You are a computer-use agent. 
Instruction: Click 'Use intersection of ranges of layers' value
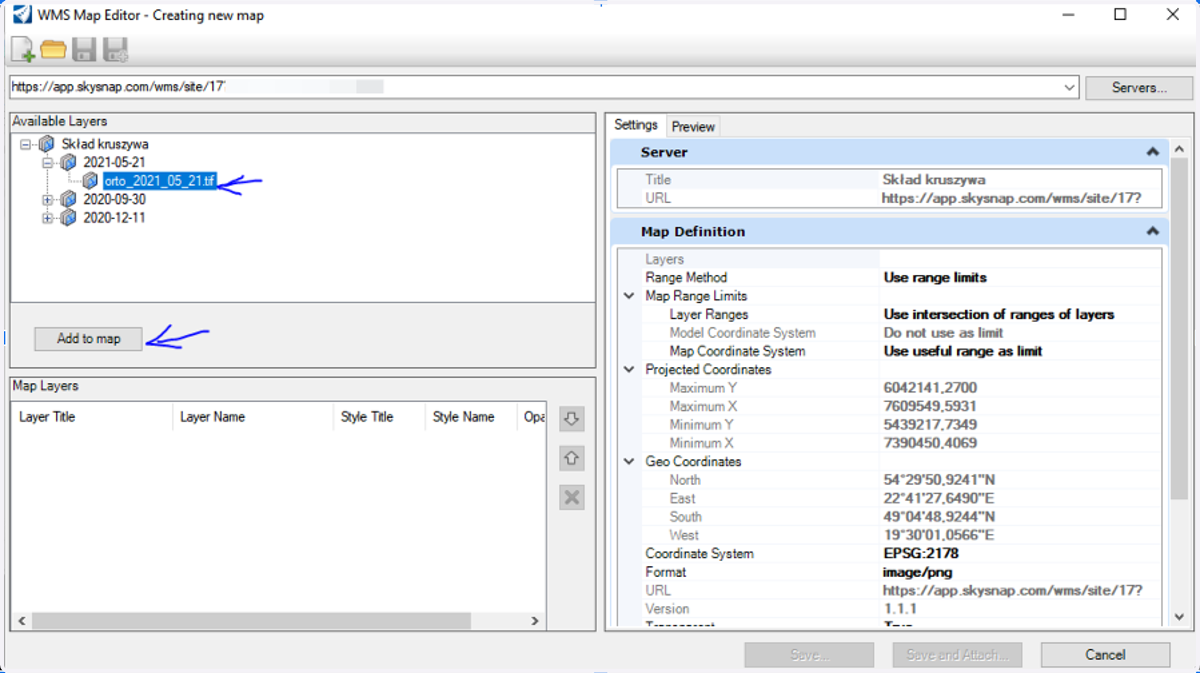[999, 314]
